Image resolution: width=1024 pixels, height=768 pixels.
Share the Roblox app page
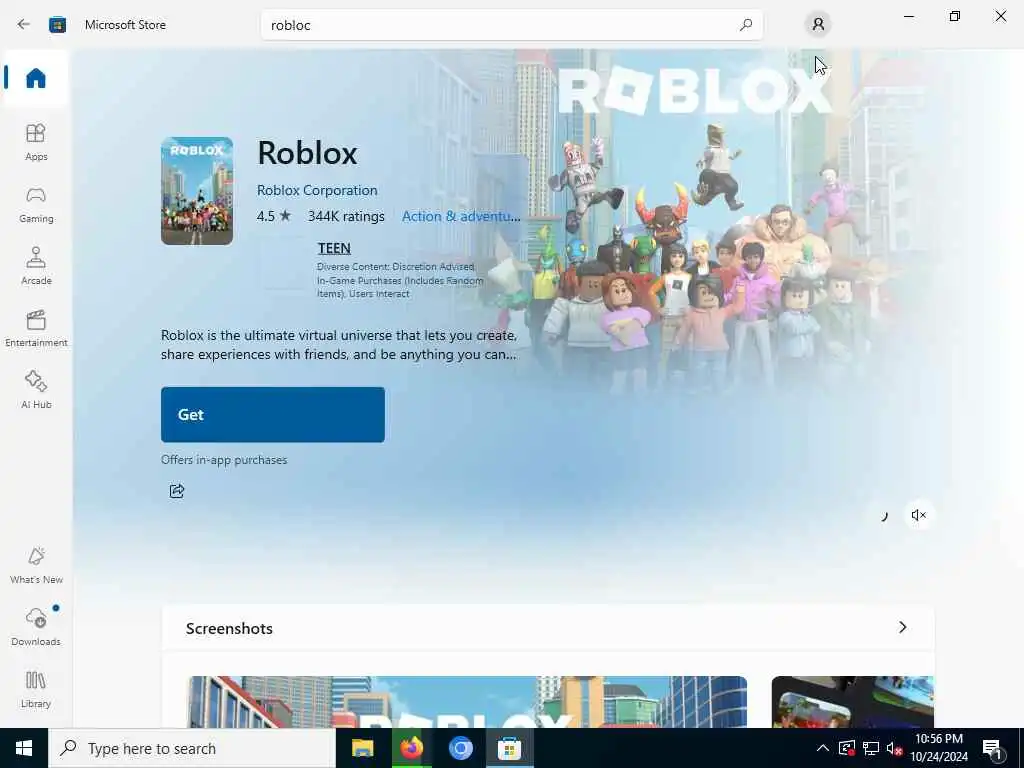(x=177, y=490)
